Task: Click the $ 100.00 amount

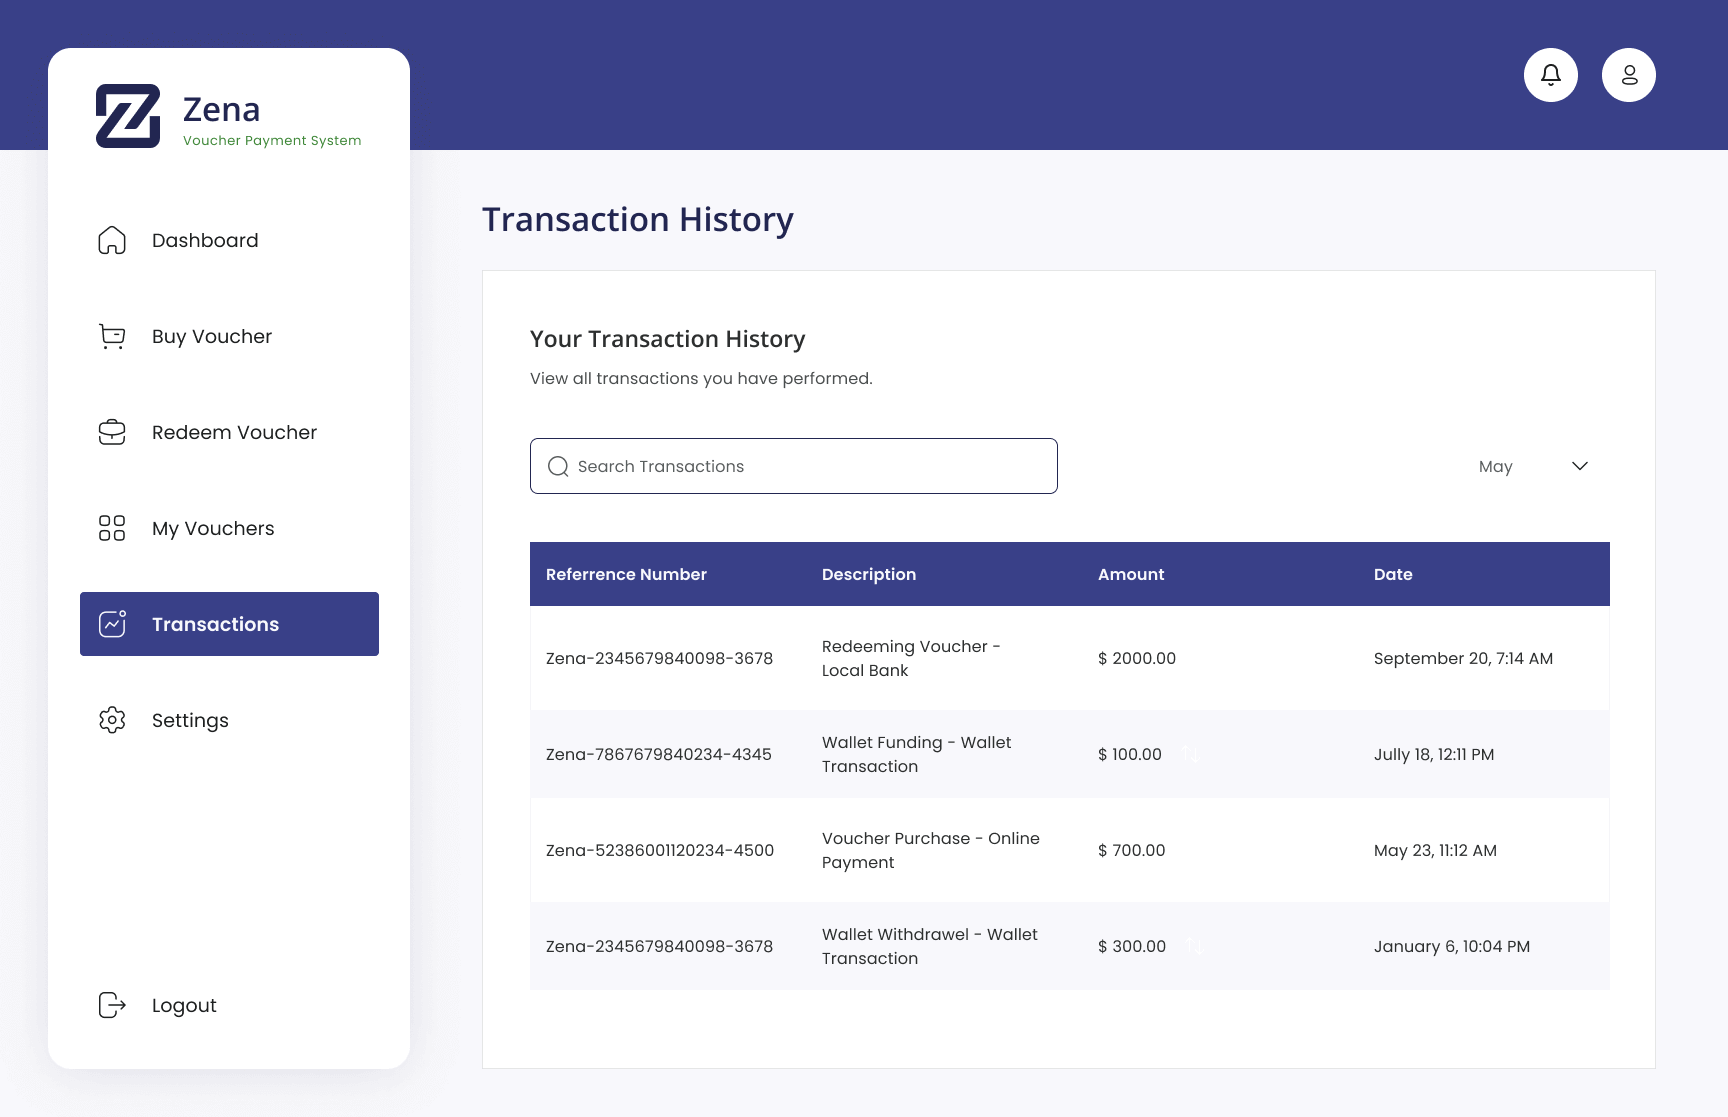Action: [x=1130, y=754]
